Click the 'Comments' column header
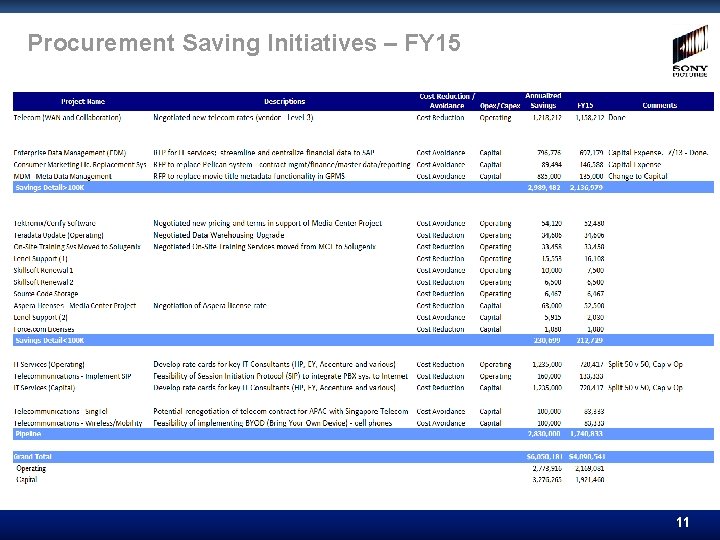Viewport: 720px width, 540px height. coord(660,106)
